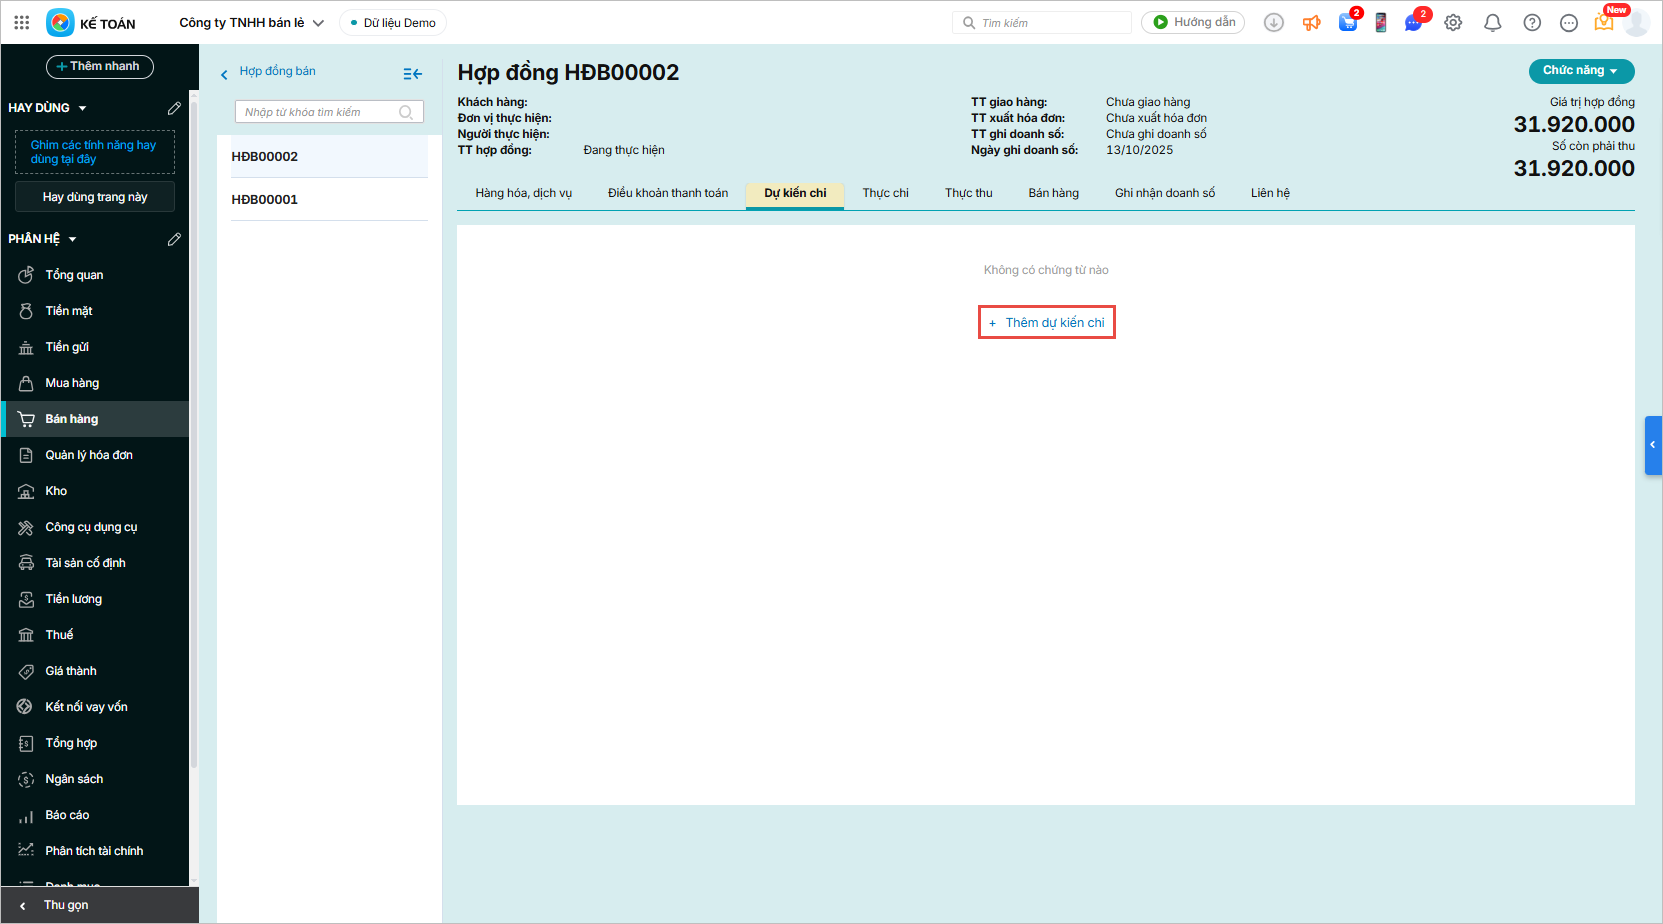Select contract HĐB00001 in the list
The image size is (1663, 924).
point(265,199)
